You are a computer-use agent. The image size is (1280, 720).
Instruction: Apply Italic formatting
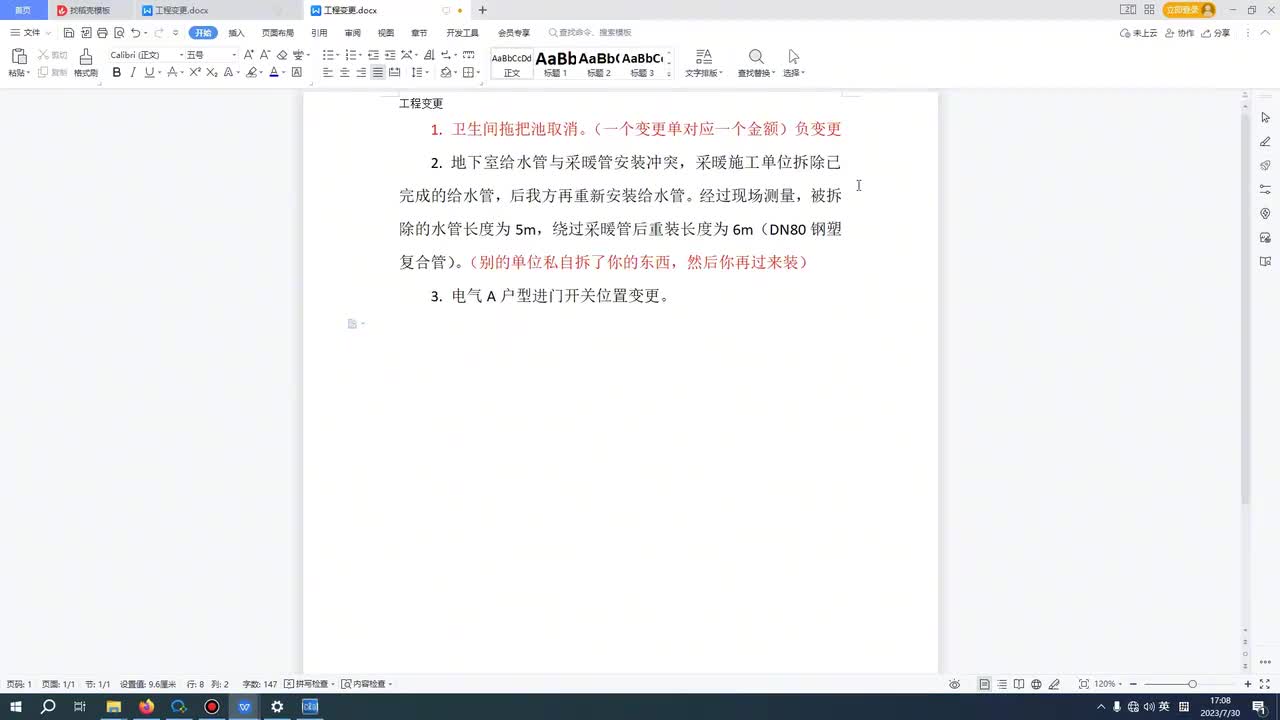click(132, 72)
